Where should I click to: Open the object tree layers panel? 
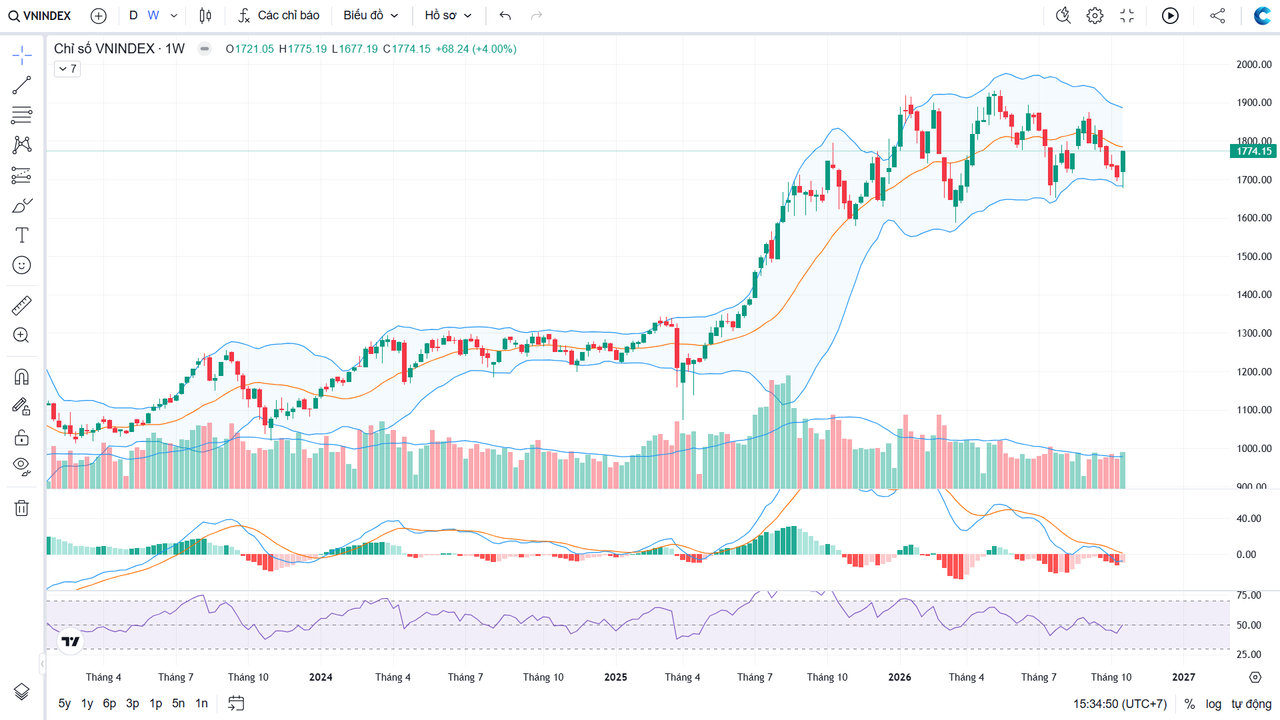(21, 692)
